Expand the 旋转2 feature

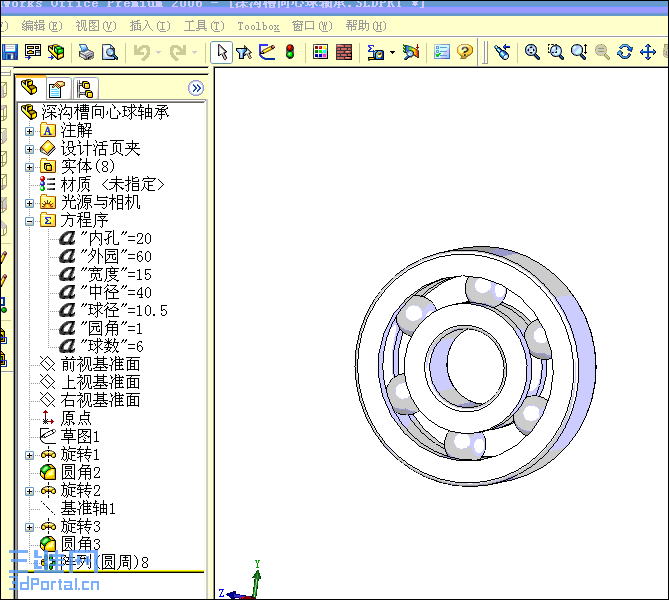[29, 491]
